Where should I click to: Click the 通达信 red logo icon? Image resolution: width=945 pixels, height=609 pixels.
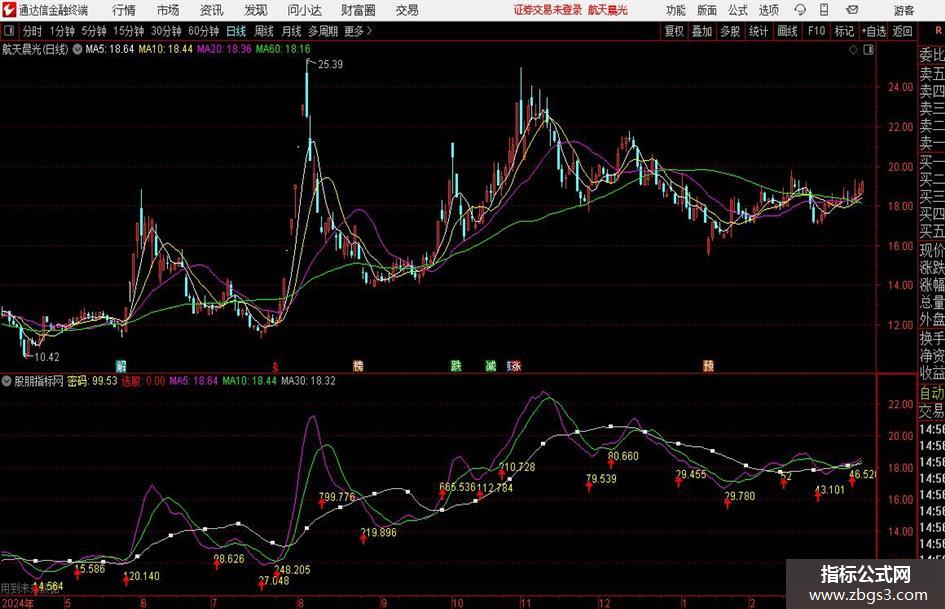coord(9,10)
